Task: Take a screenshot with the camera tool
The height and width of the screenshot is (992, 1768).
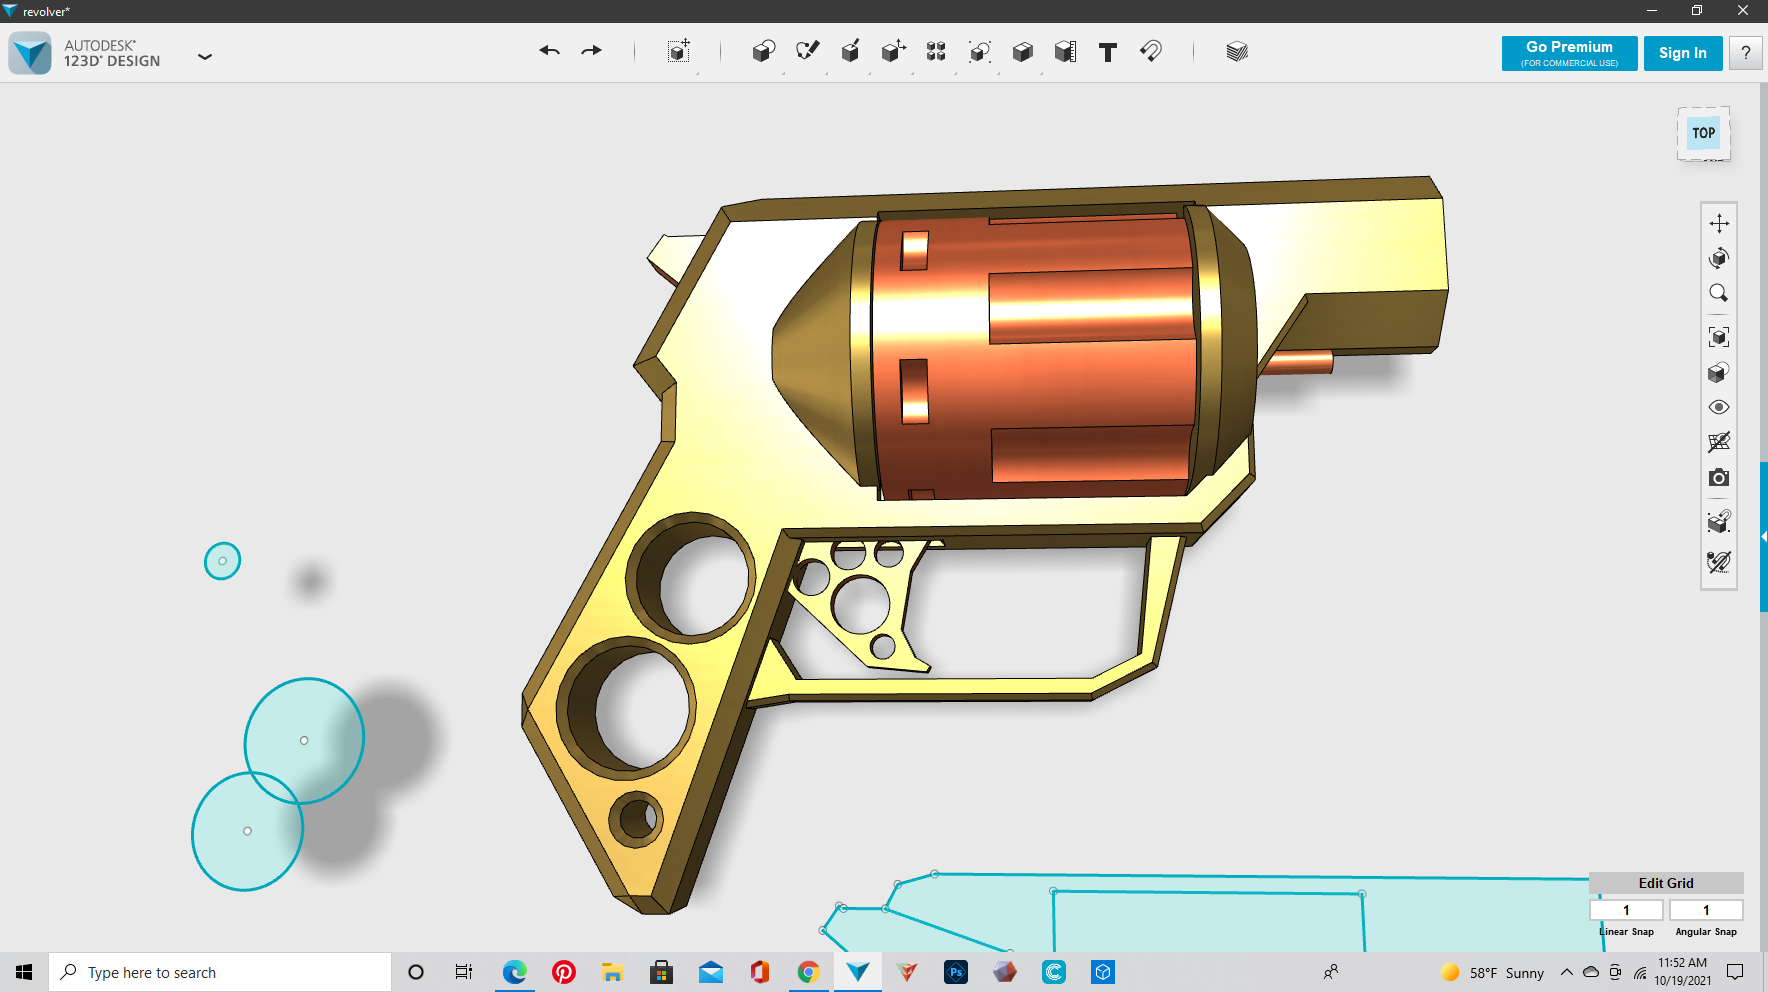Action: (x=1718, y=478)
